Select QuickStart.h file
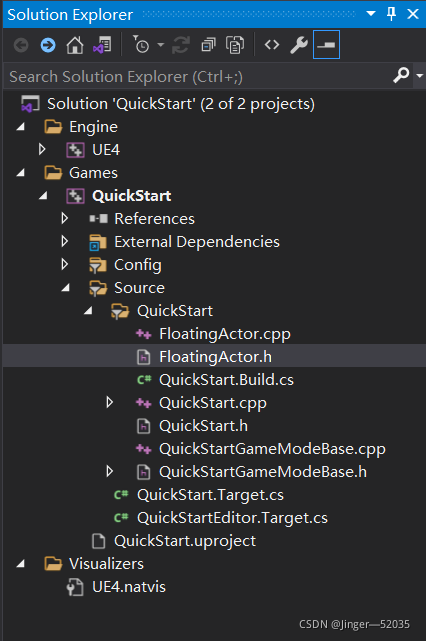This screenshot has height=641, width=426. (x=204, y=426)
